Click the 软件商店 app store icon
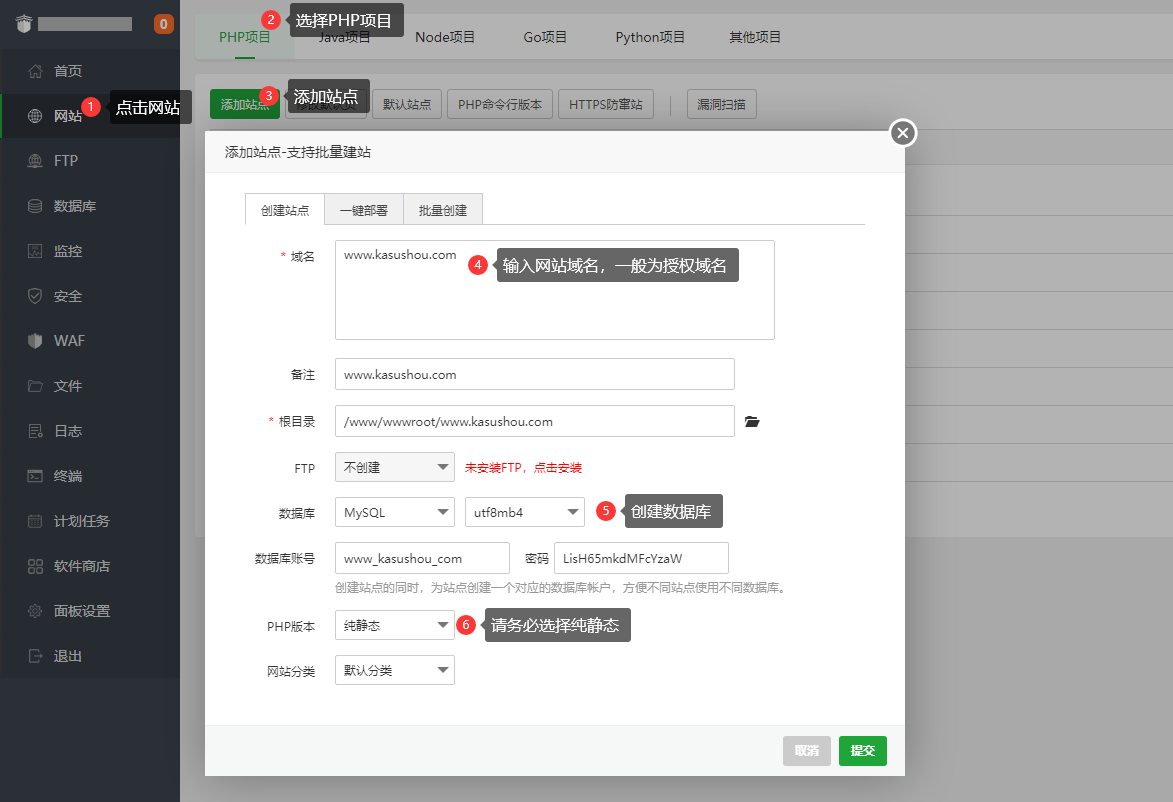 pyautogui.click(x=36, y=566)
